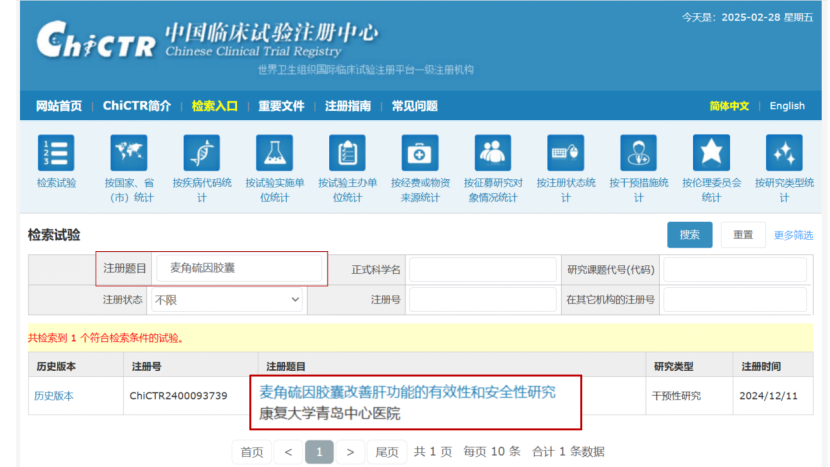The height and width of the screenshot is (467, 830).
Task: Open 历史版本 link in result row
Action: (53, 396)
